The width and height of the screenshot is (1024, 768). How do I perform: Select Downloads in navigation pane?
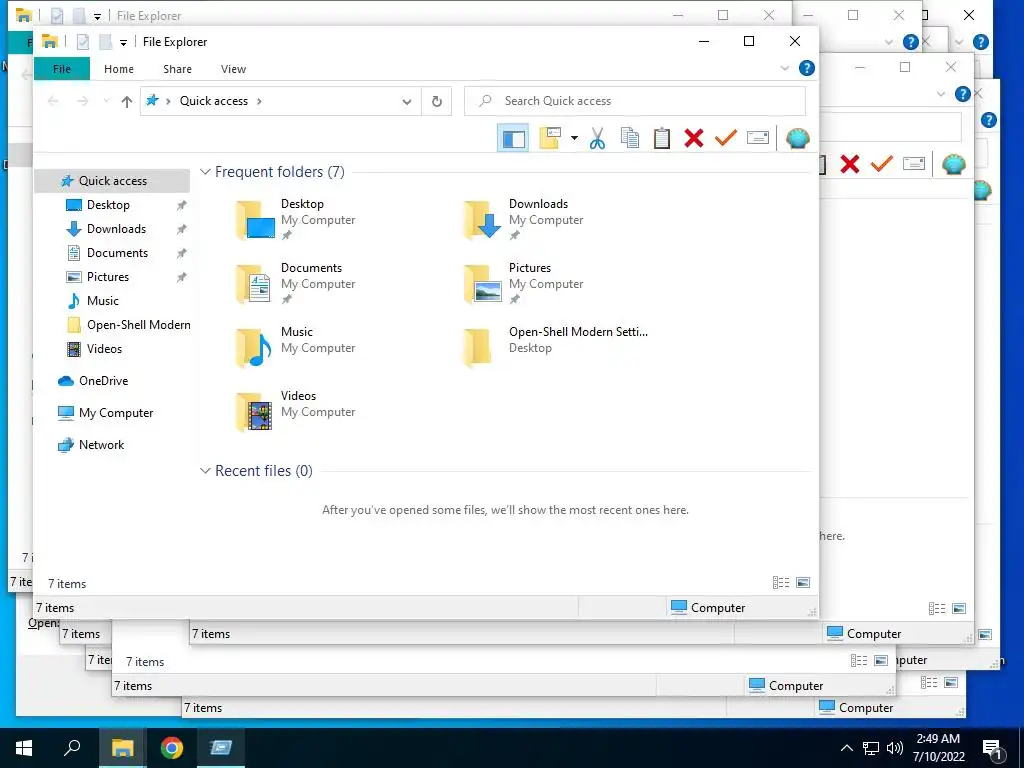[x=116, y=229]
